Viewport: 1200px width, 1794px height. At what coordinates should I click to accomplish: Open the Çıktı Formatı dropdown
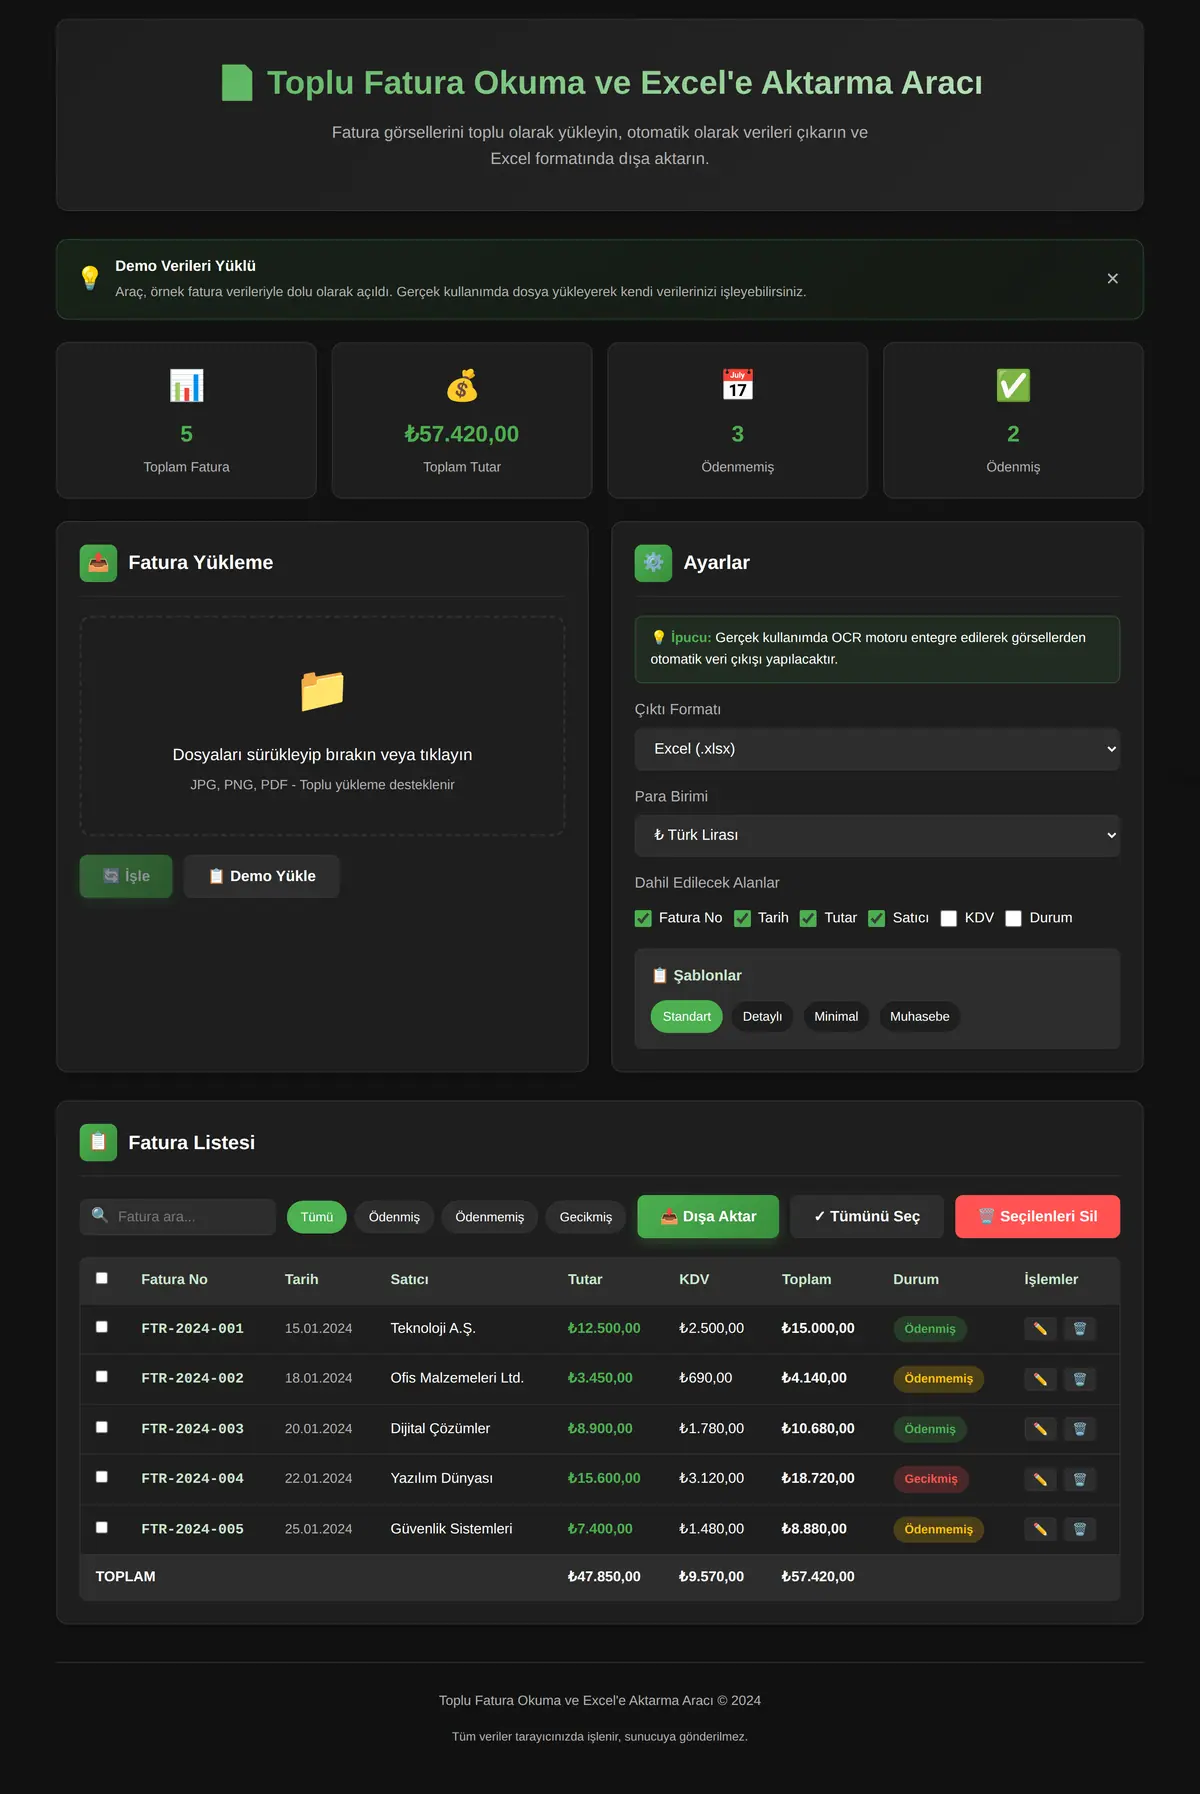(x=877, y=749)
